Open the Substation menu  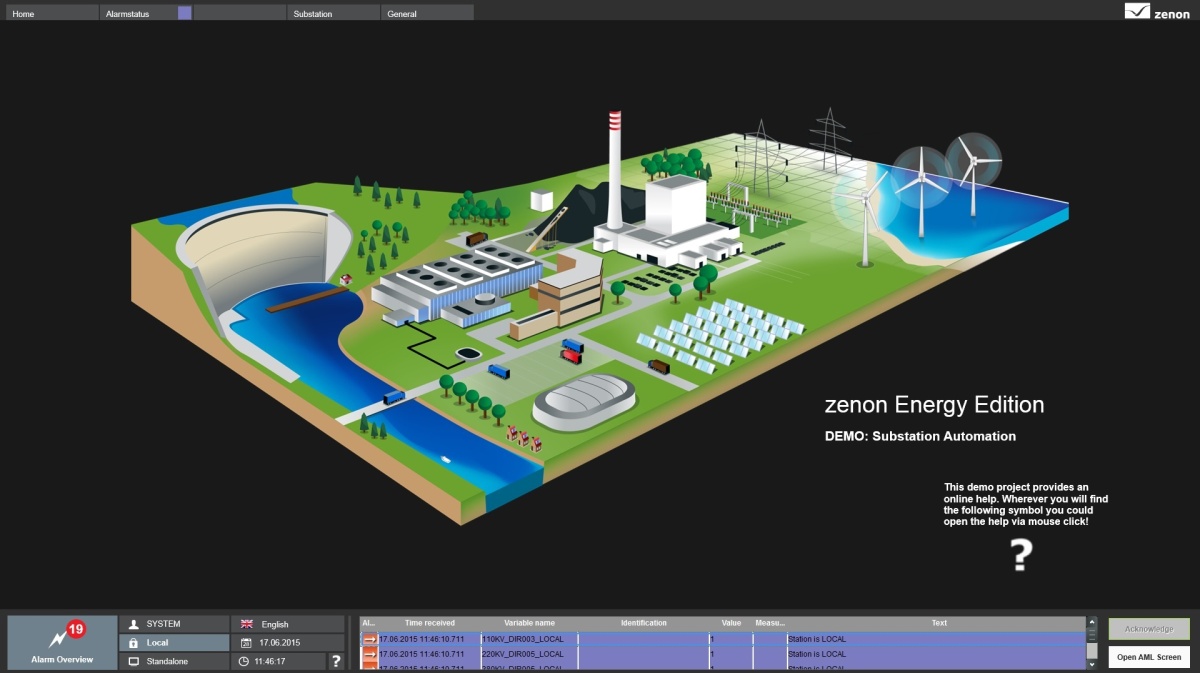coord(333,13)
